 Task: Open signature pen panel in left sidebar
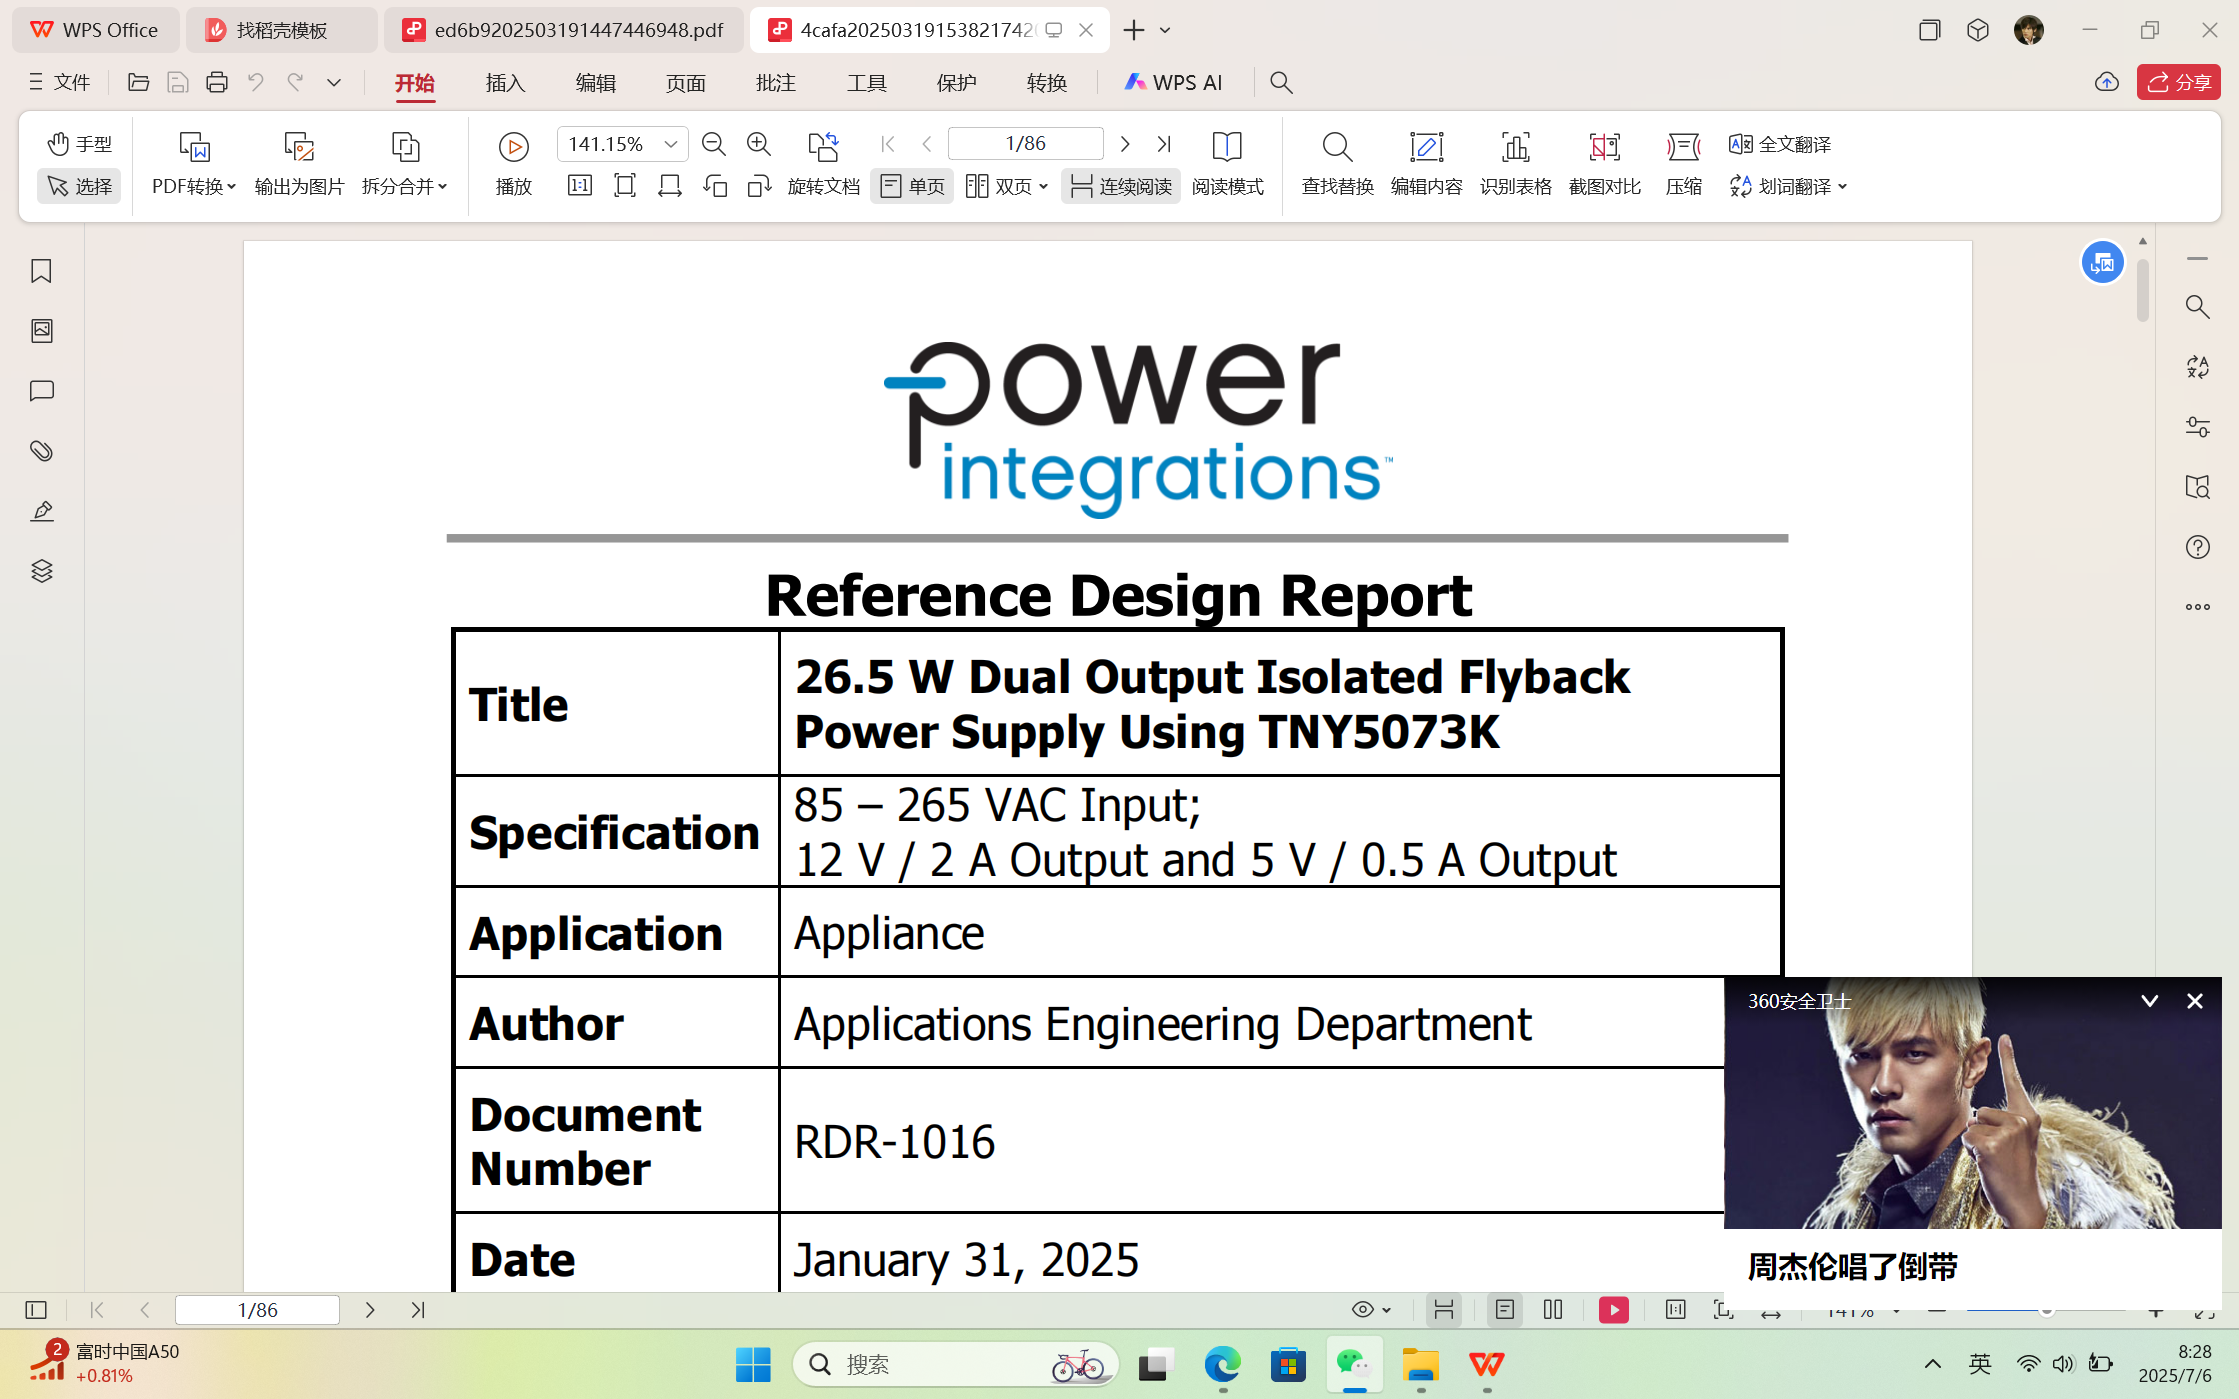pyautogui.click(x=41, y=511)
